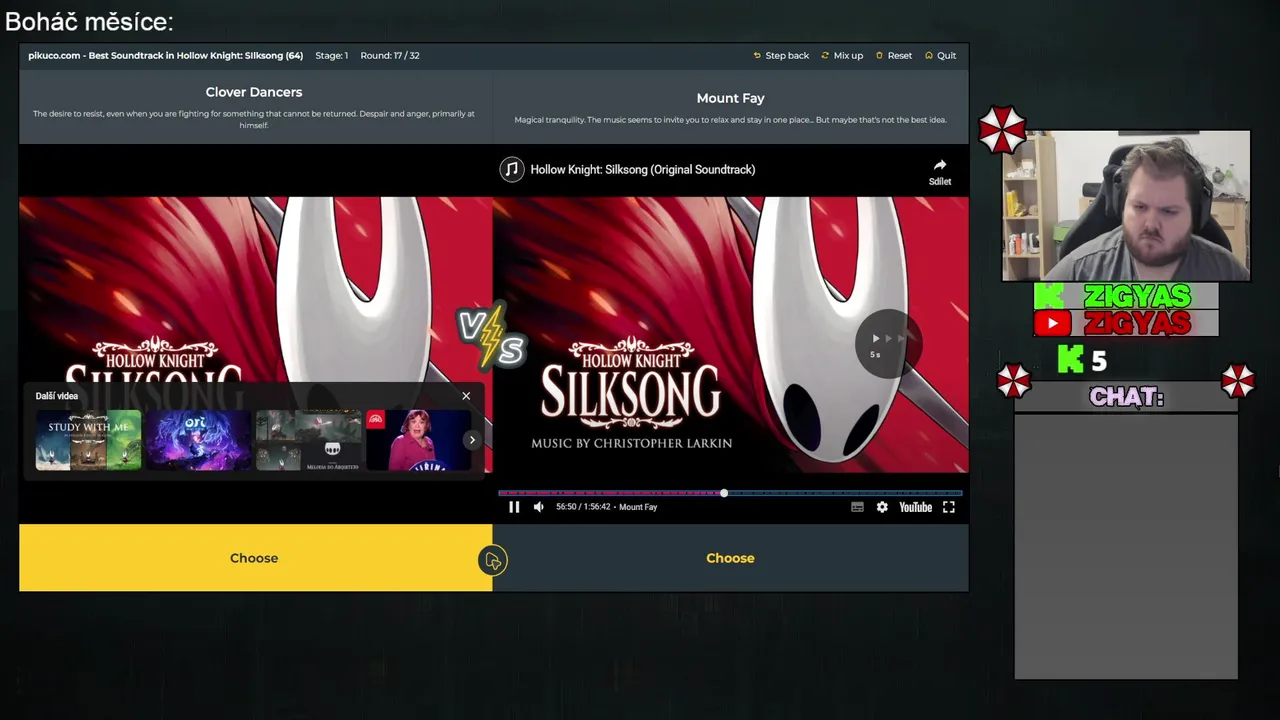This screenshot has height=720, width=1280.
Task: Open YouTube player settings gear
Action: pyautogui.click(x=882, y=507)
